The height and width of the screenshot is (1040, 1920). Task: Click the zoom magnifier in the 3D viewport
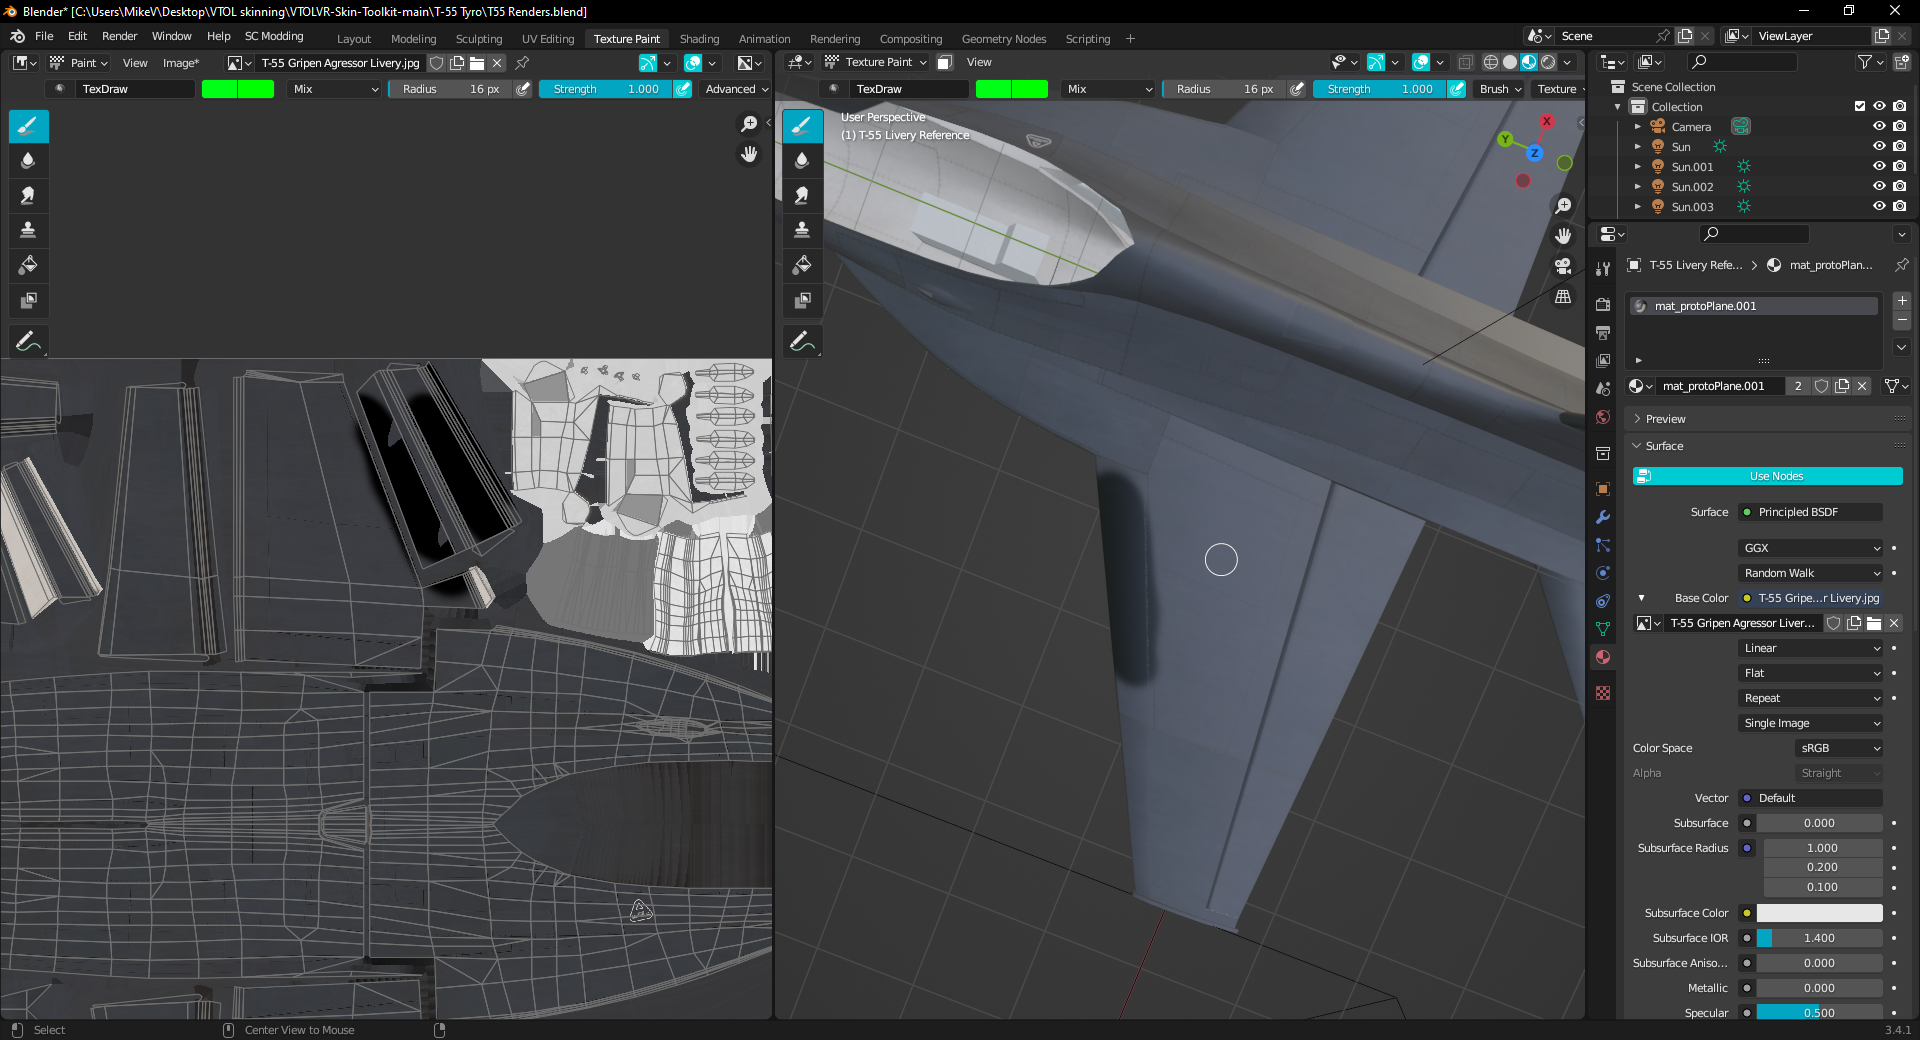pos(1563,206)
